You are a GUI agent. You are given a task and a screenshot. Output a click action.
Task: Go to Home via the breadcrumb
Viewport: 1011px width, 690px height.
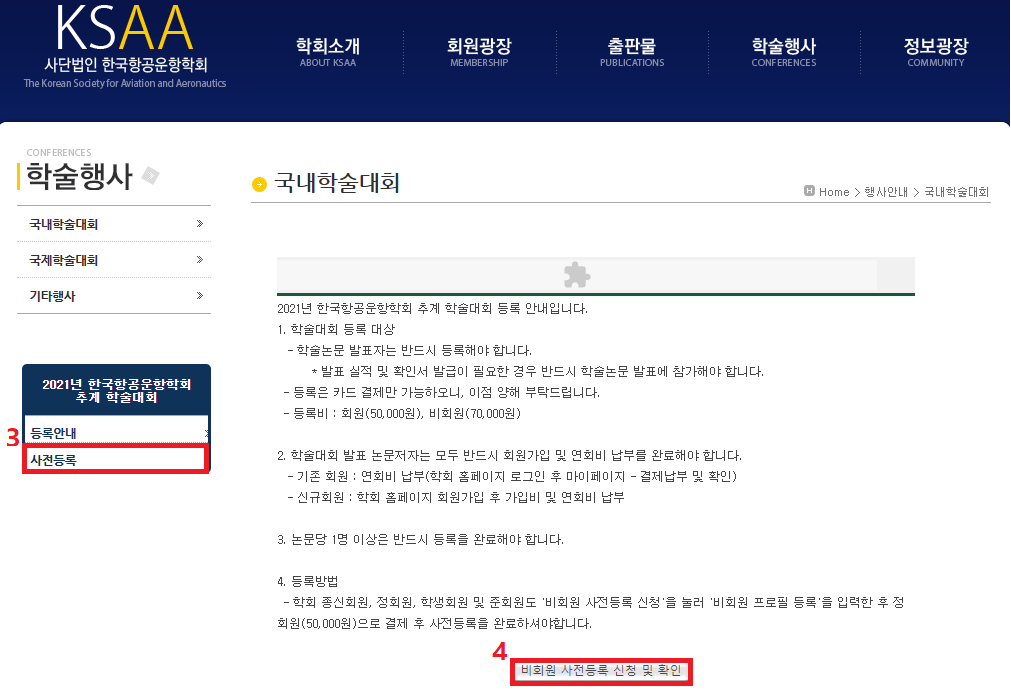click(834, 192)
